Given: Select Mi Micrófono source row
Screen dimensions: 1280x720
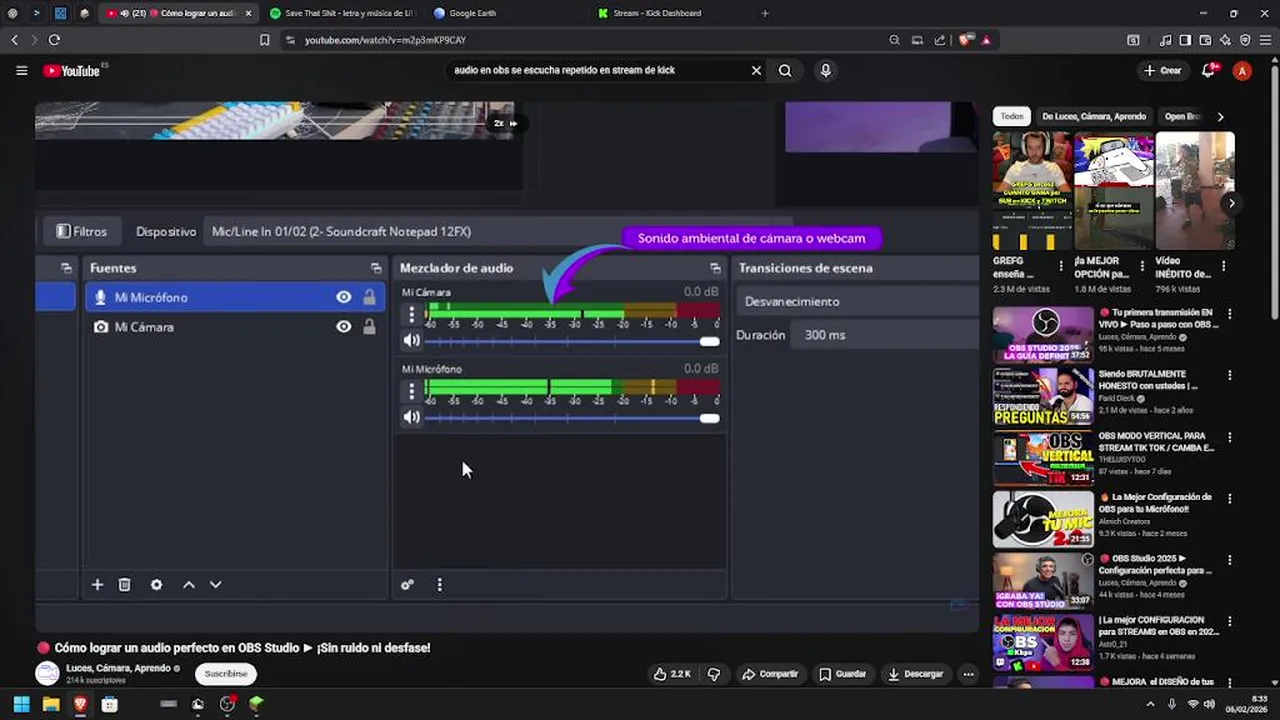Looking at the screenshot, I should click(x=234, y=297).
